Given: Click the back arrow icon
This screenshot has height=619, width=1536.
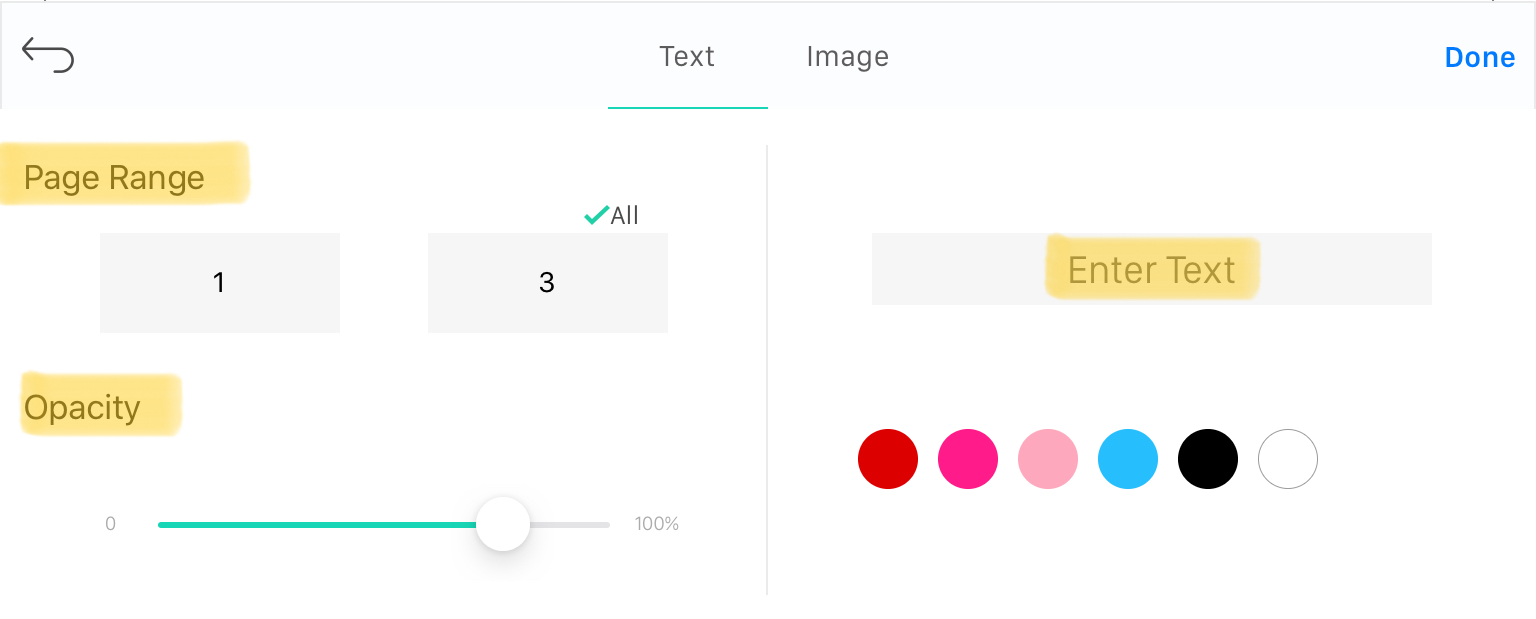Looking at the screenshot, I should (48, 56).
